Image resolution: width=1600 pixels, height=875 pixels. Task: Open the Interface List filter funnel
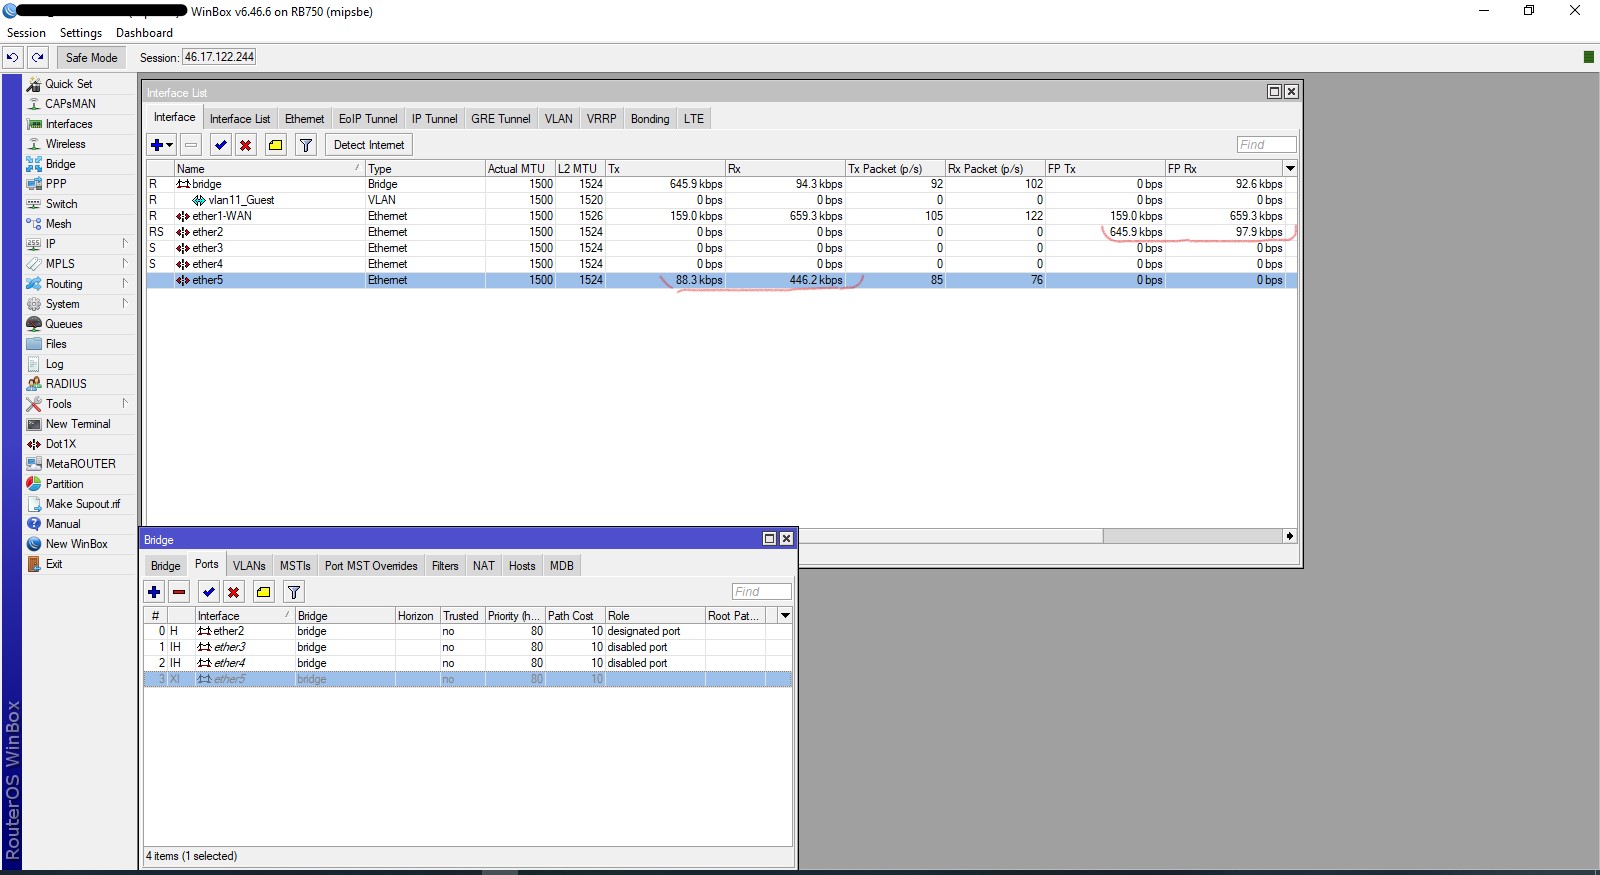pyautogui.click(x=306, y=145)
